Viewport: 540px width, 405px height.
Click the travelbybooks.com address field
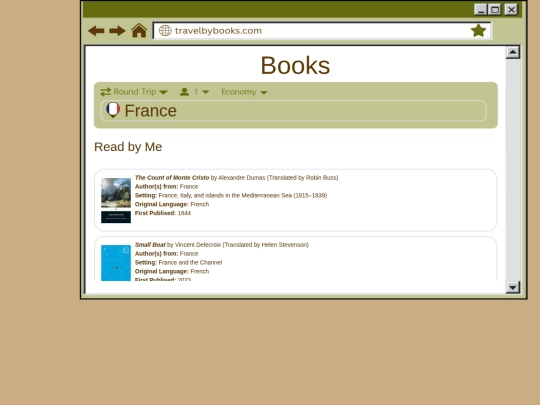coord(322,31)
